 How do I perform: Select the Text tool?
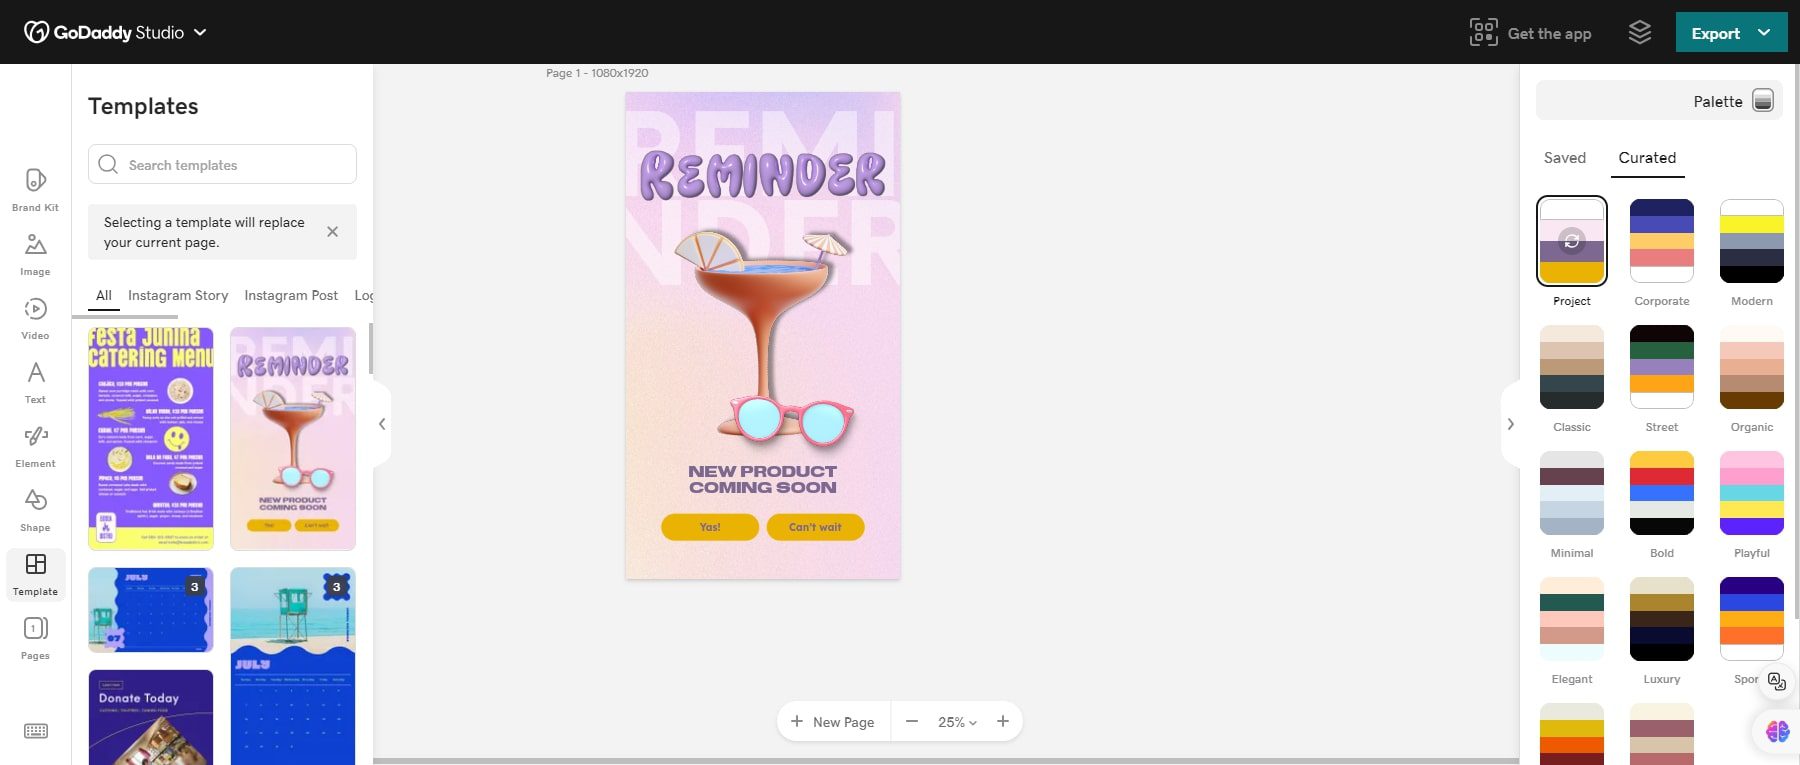tap(35, 382)
